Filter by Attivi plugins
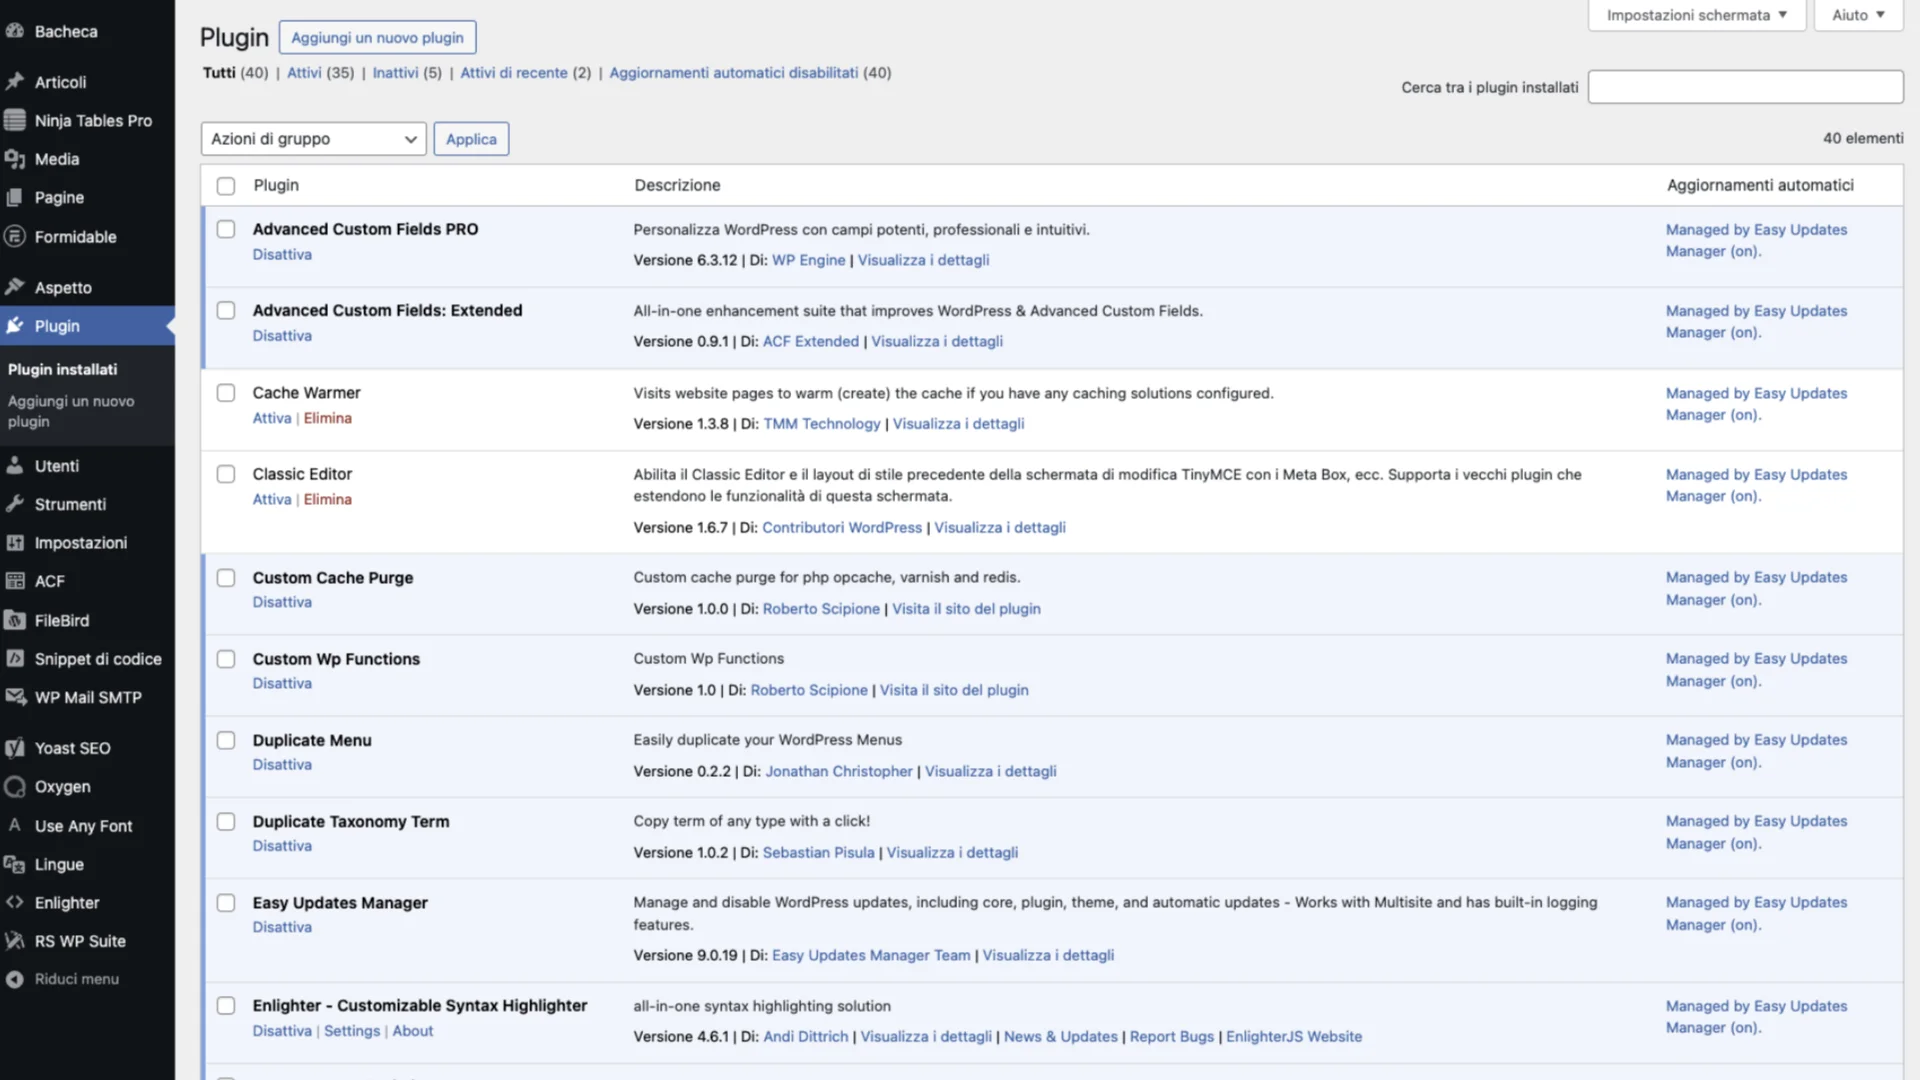Viewport: 1920px width, 1080px height. [304, 72]
